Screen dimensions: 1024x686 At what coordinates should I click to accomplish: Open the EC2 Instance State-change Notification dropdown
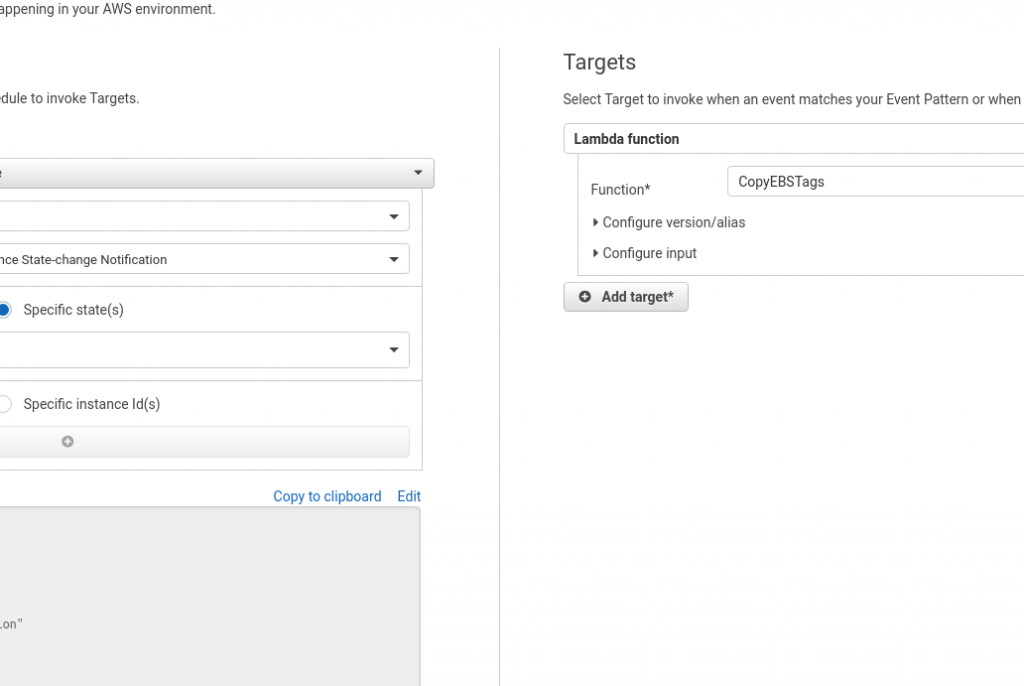pos(200,258)
